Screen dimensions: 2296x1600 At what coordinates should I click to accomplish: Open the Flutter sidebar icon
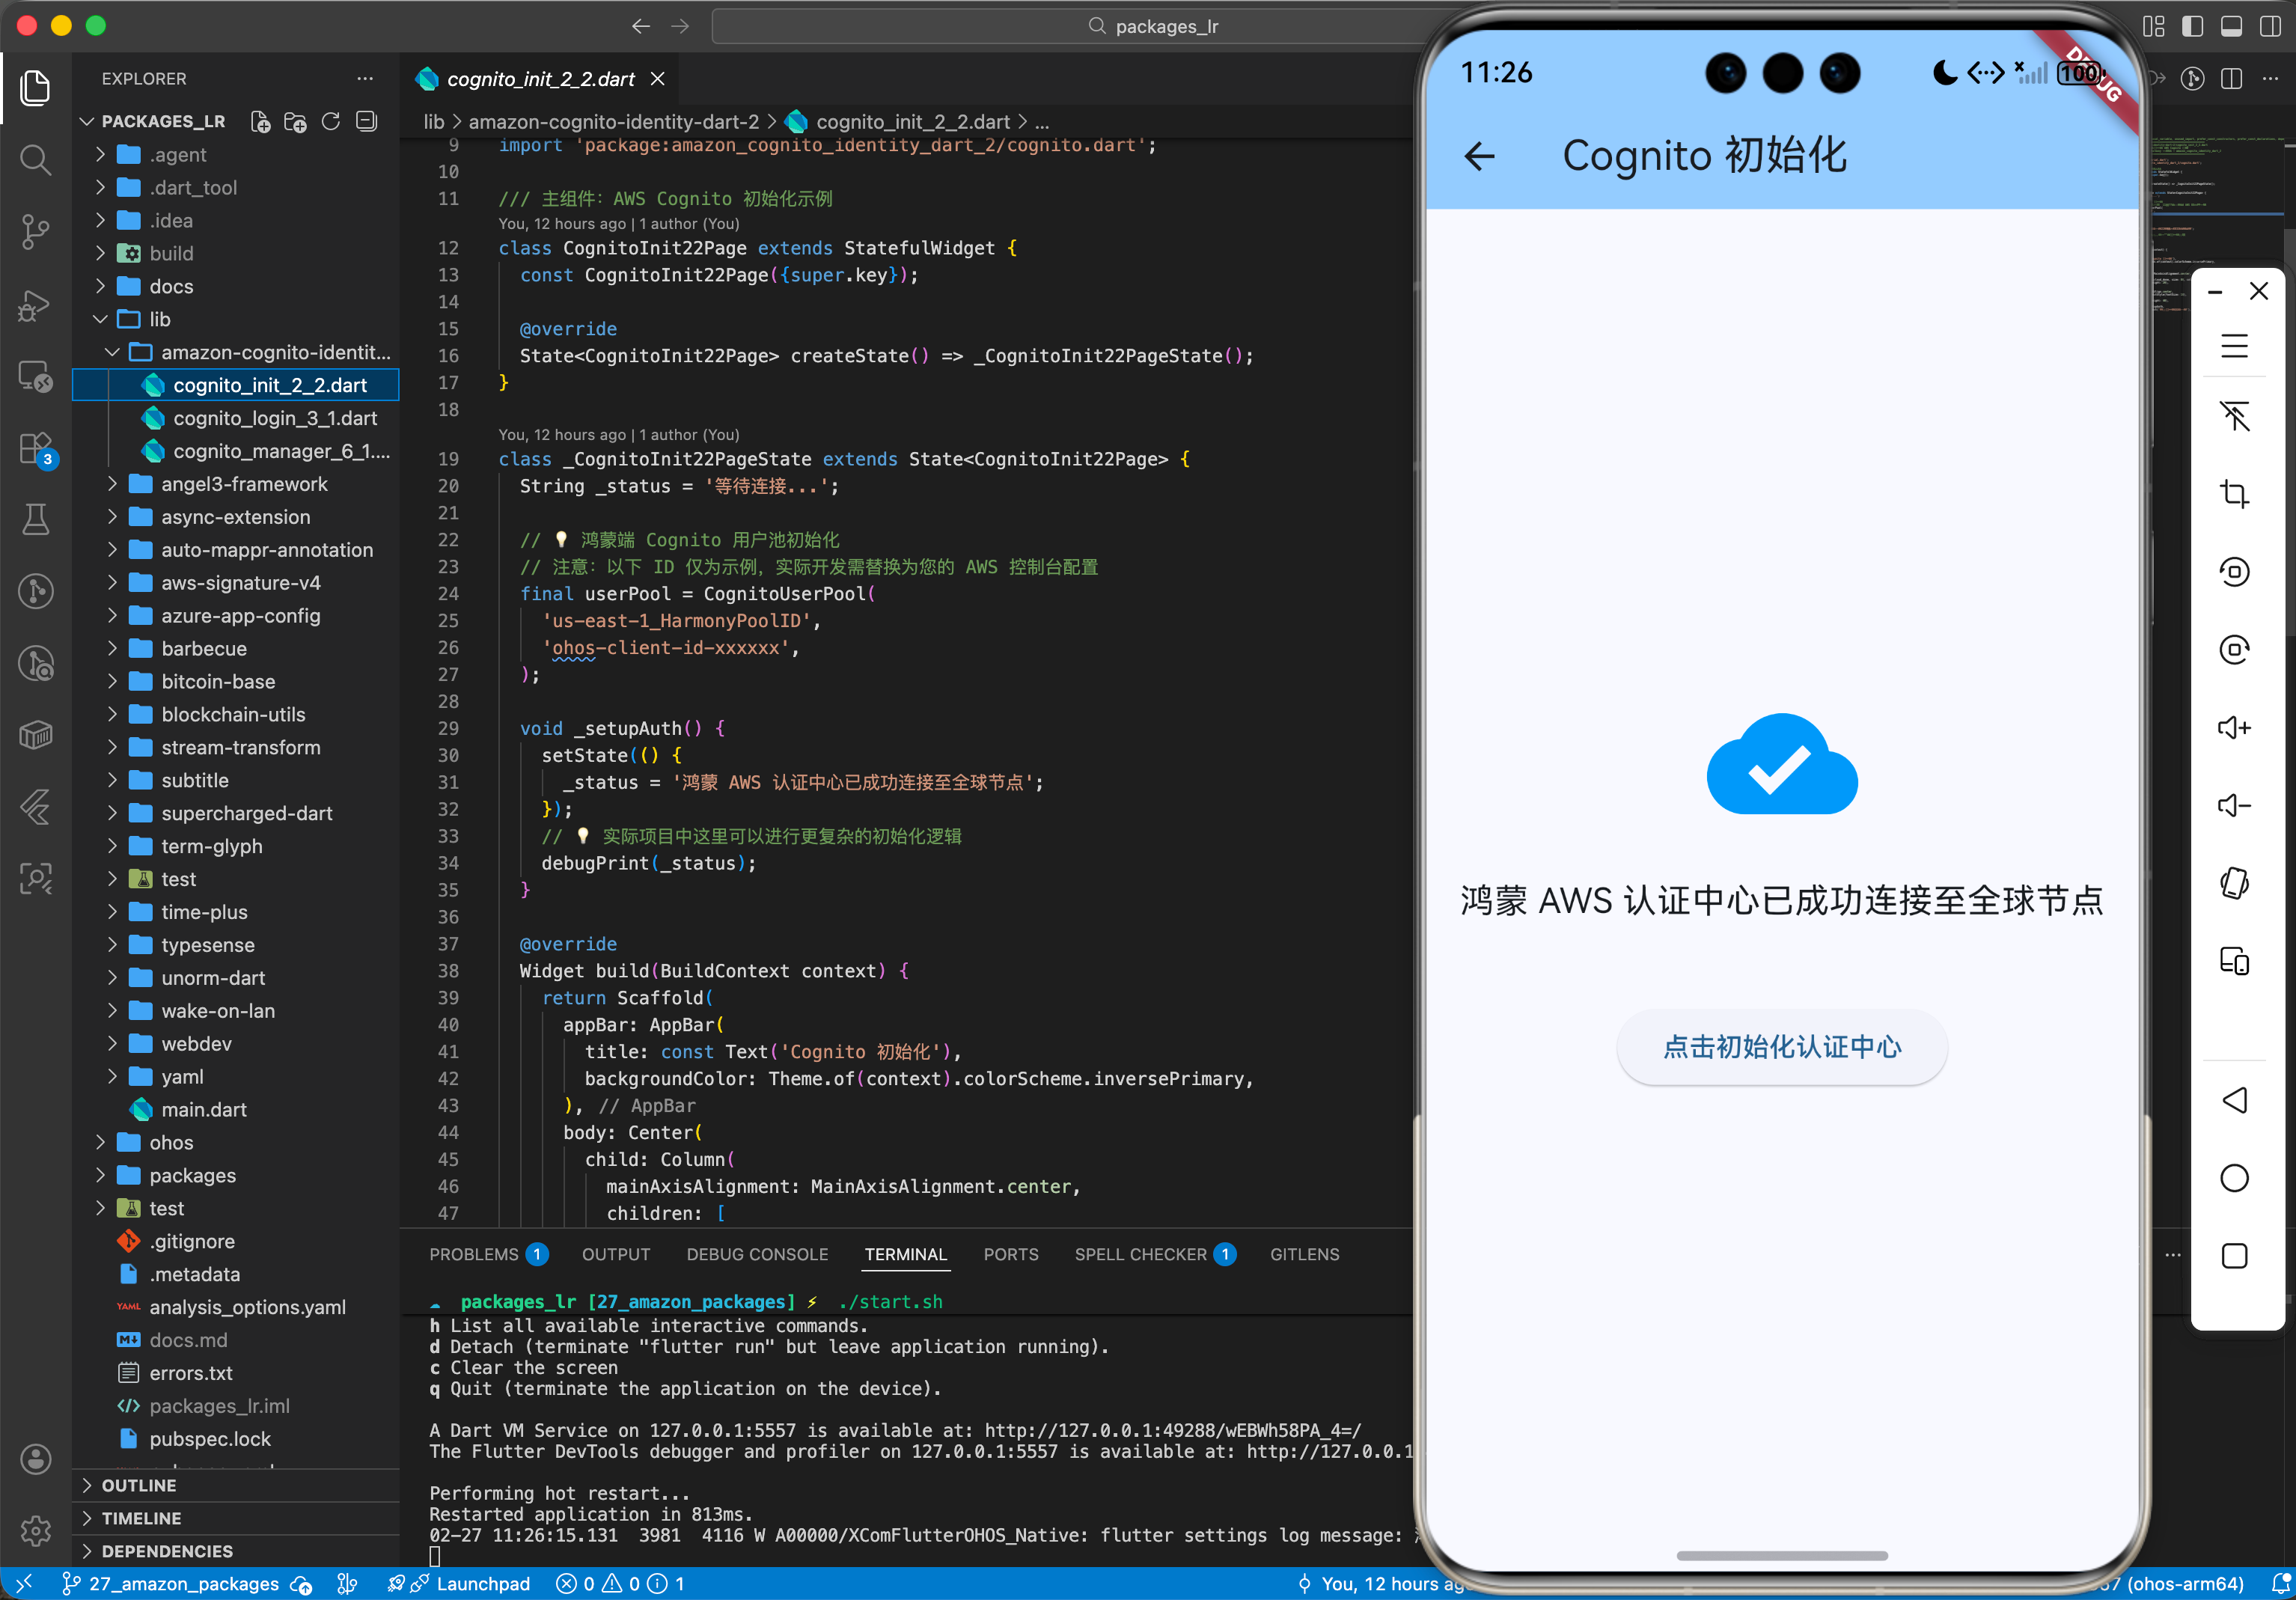[36, 806]
